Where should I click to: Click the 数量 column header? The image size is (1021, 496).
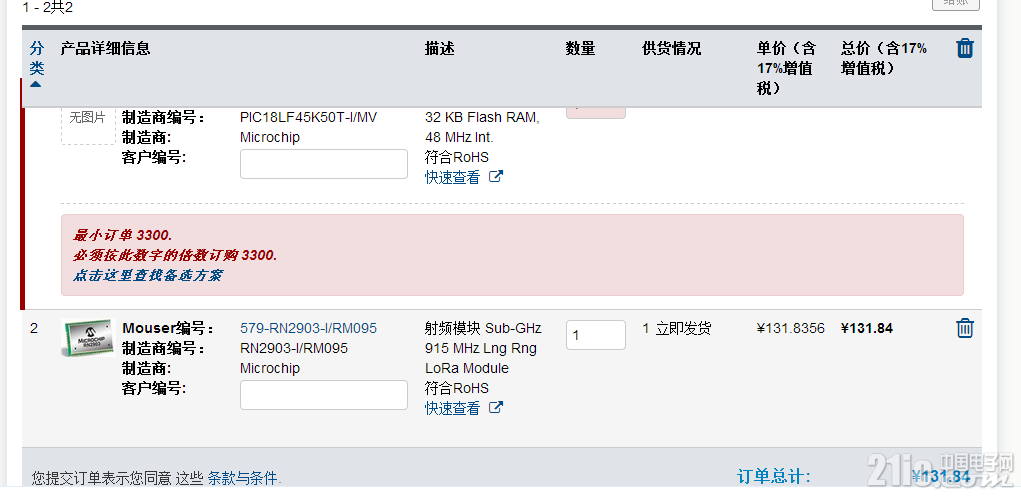tap(580, 48)
